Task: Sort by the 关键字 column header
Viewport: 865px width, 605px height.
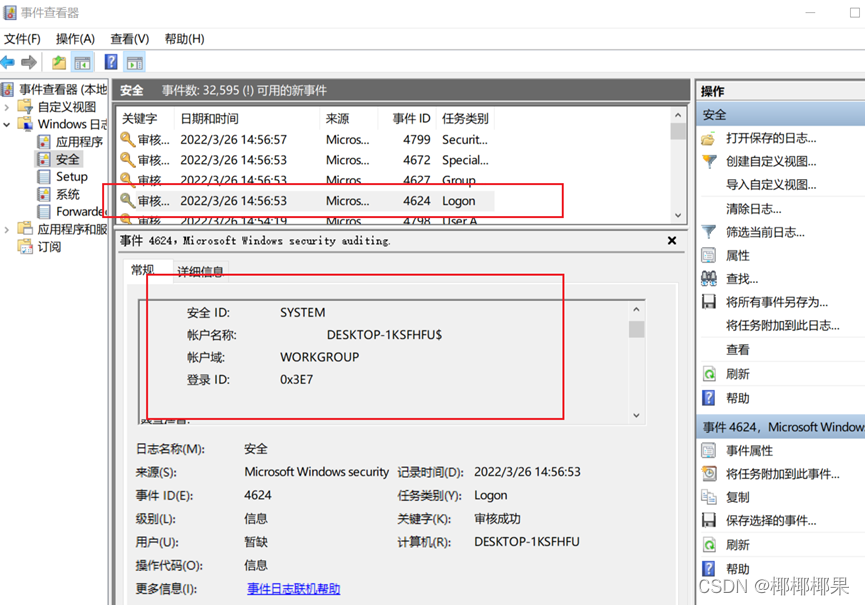Action: coord(146,119)
